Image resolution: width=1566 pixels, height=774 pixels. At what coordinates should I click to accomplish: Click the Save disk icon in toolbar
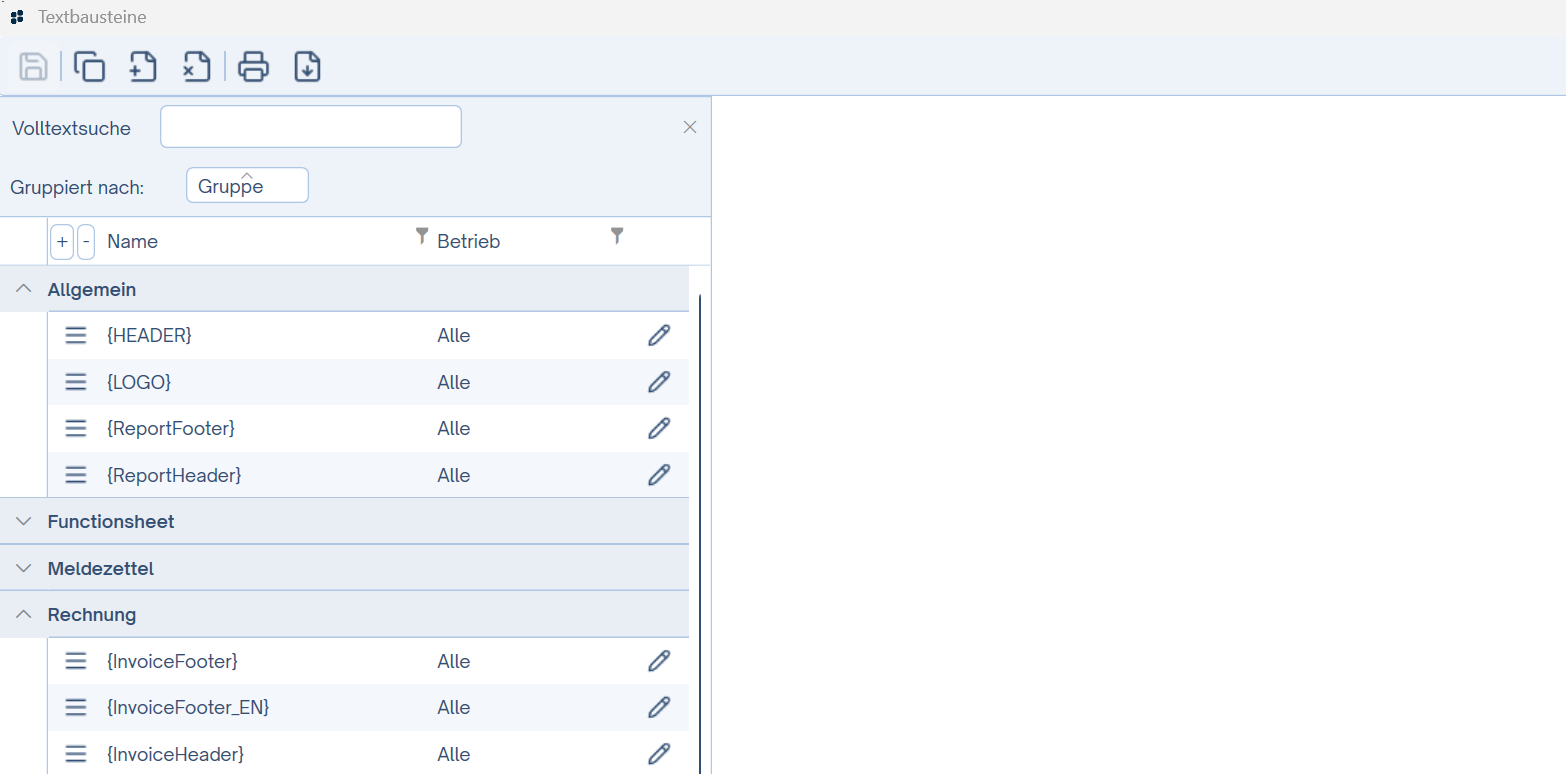click(x=33, y=67)
